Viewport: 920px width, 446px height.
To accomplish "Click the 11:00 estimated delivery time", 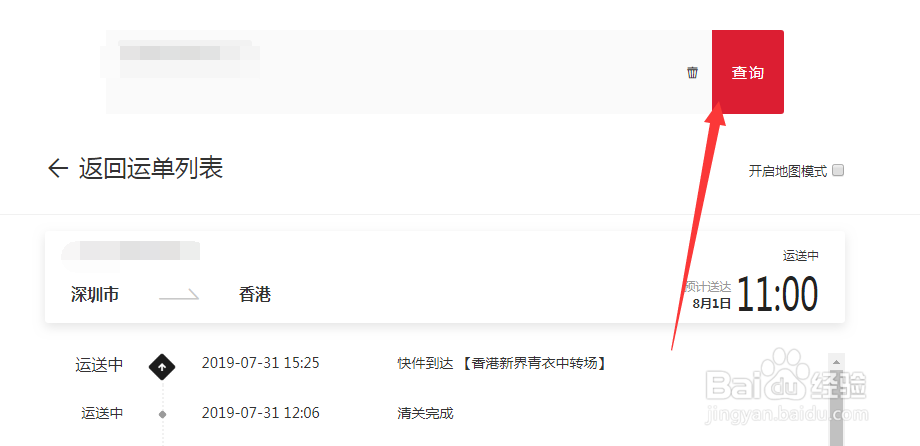I will 777,295.
